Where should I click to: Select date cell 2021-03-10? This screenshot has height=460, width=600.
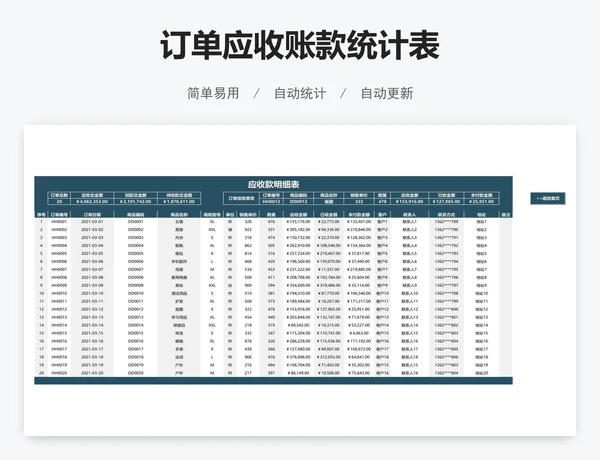click(92, 294)
